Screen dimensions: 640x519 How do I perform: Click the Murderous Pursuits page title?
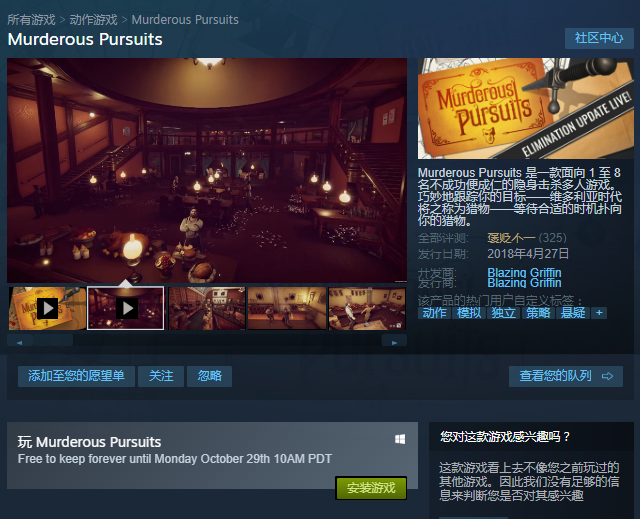click(x=85, y=40)
